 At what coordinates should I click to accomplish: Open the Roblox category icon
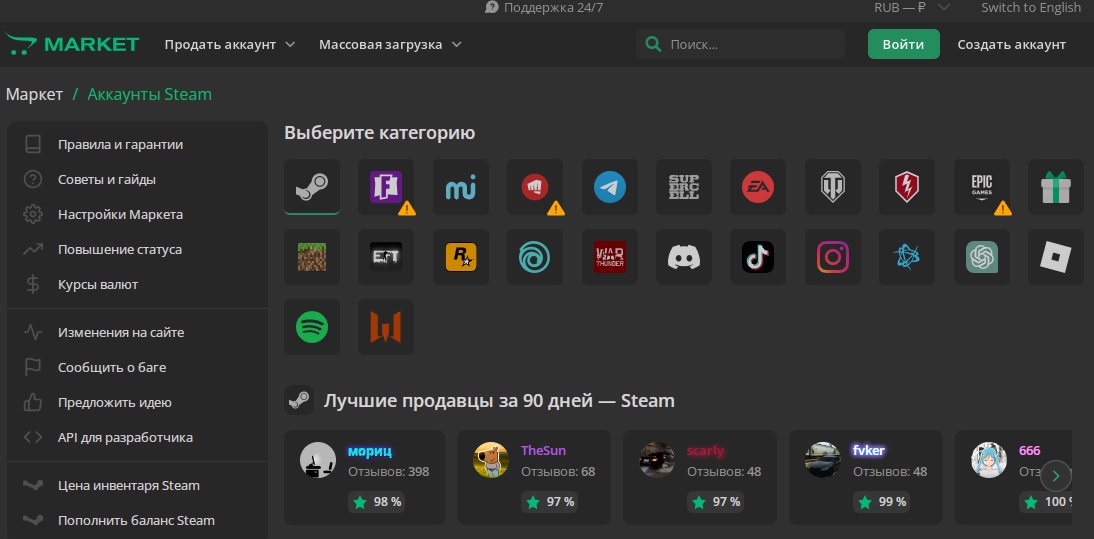[1056, 257]
